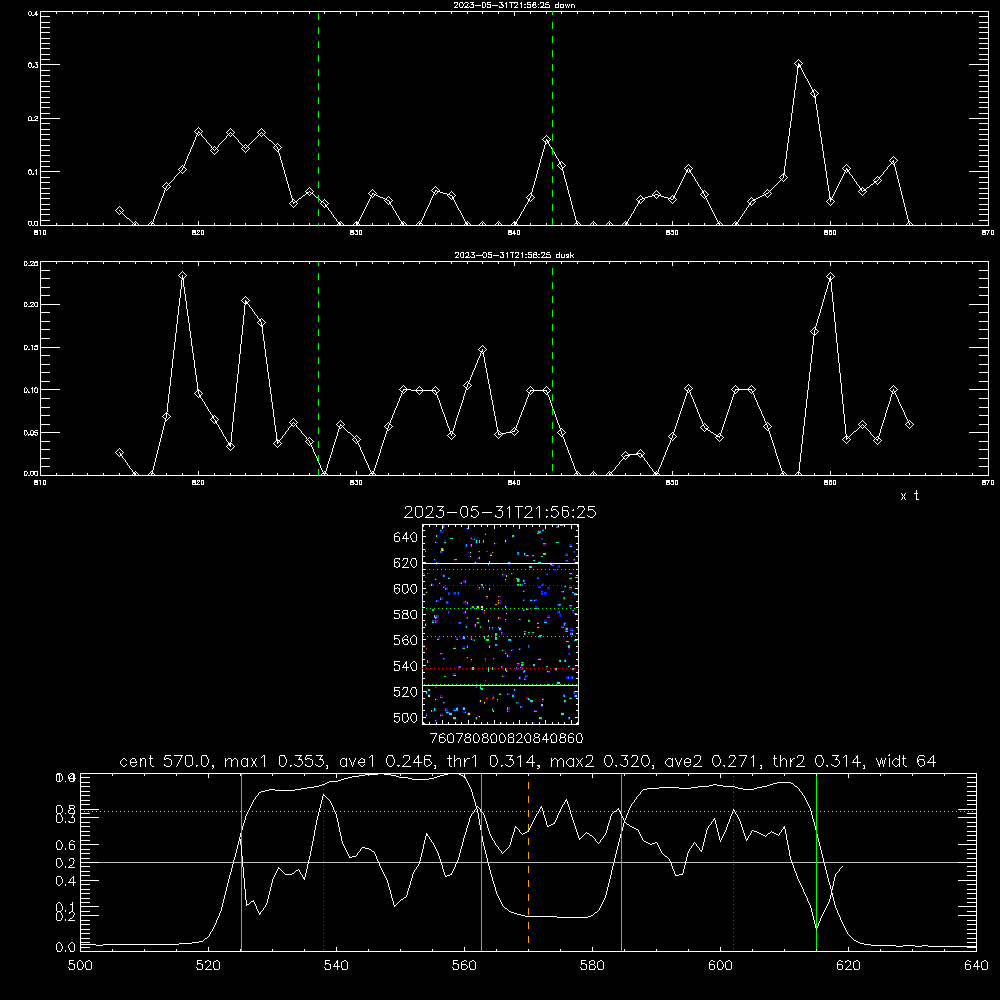Click the 560 x-axis label in bottom plot

(464, 966)
